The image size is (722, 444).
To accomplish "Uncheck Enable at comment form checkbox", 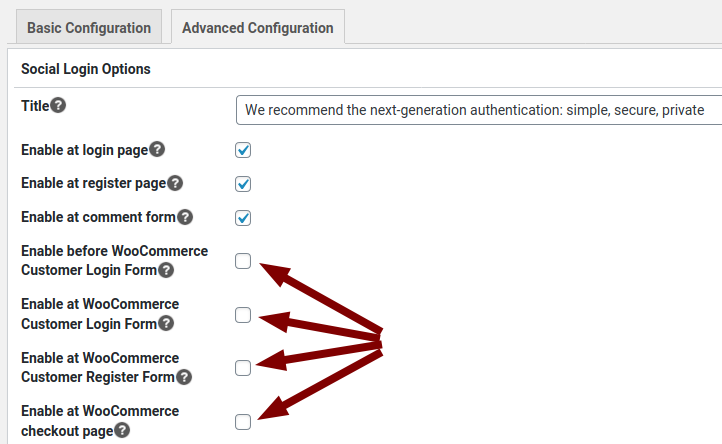I will click(x=243, y=218).
